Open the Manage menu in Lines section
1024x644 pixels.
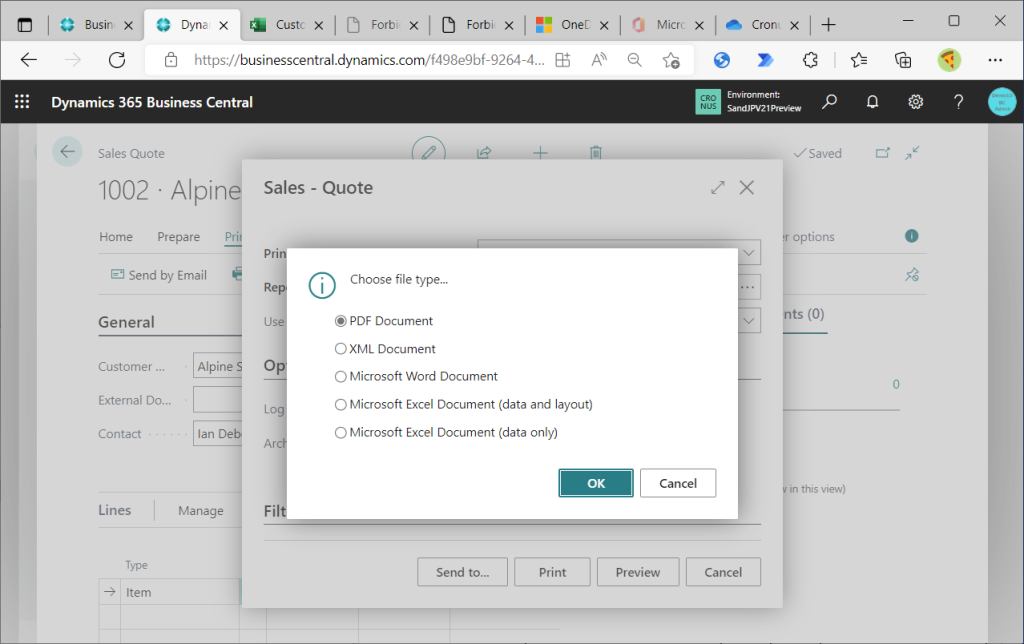click(x=200, y=511)
